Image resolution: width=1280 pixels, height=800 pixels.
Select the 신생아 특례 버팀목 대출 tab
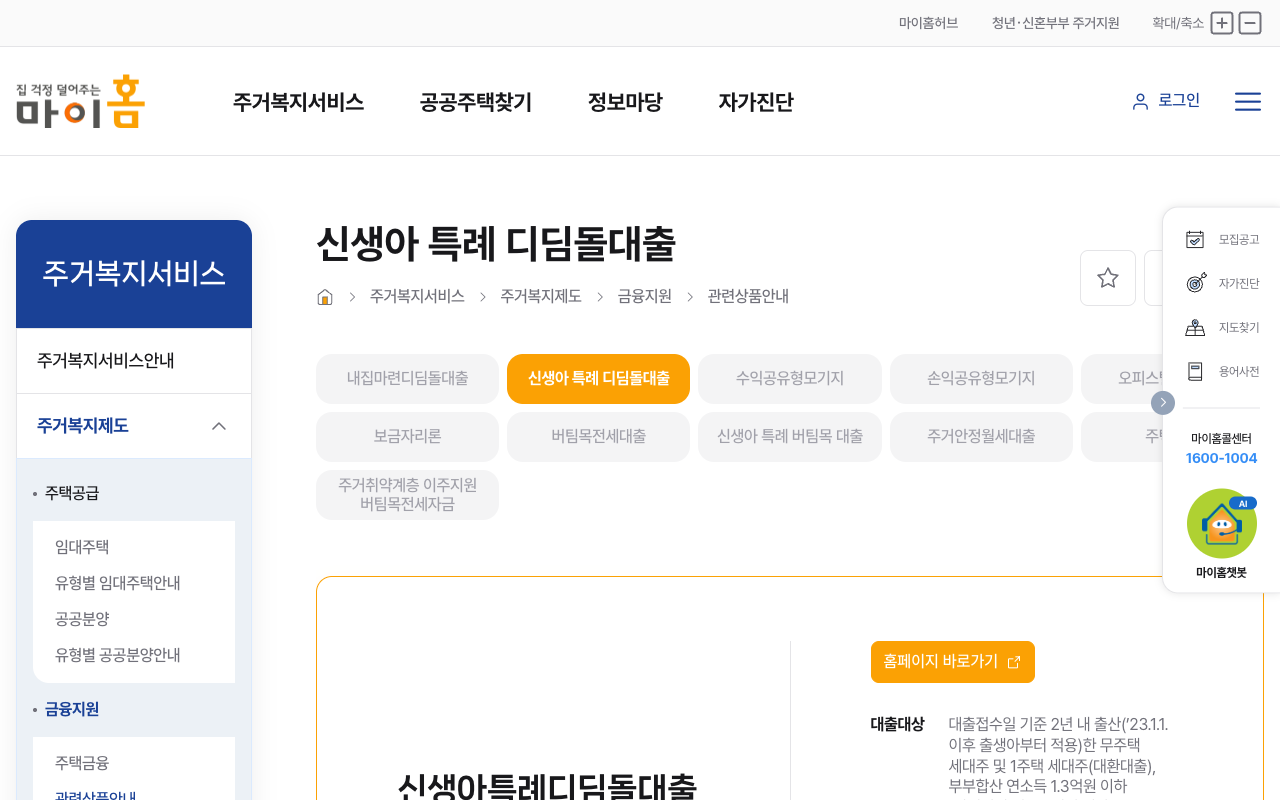pos(790,437)
